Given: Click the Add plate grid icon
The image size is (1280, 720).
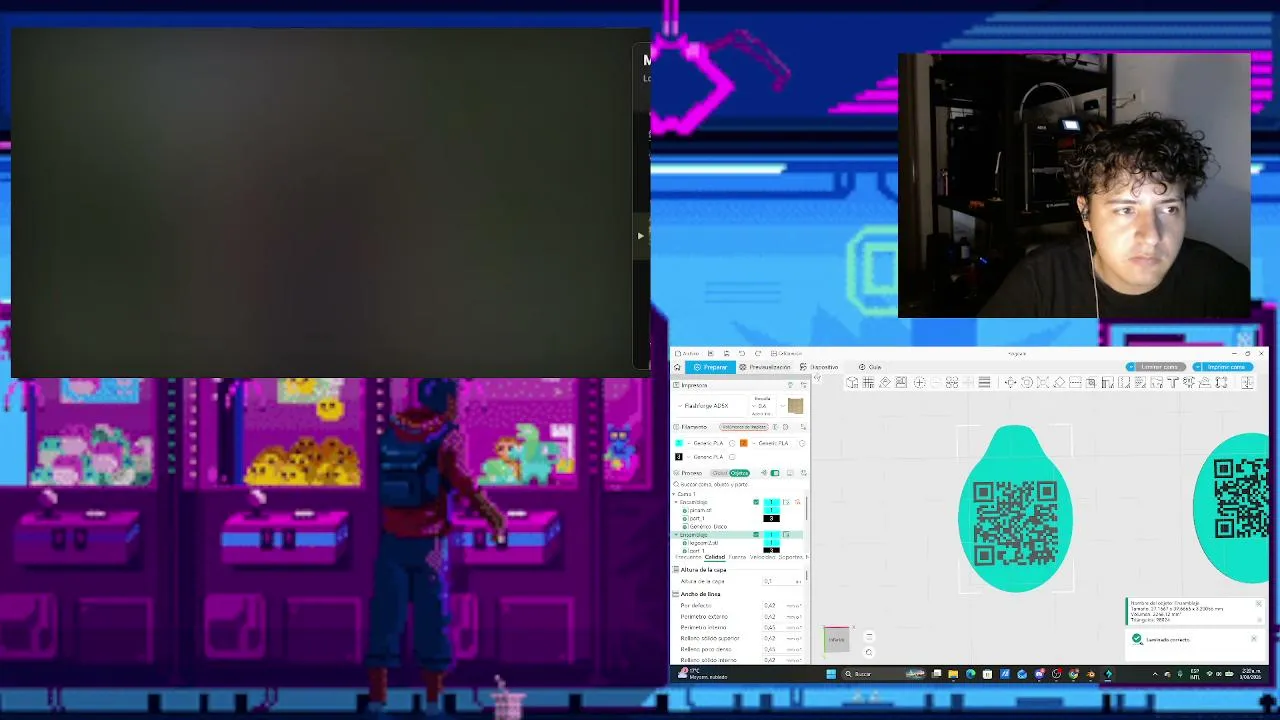Looking at the screenshot, I should (868, 382).
